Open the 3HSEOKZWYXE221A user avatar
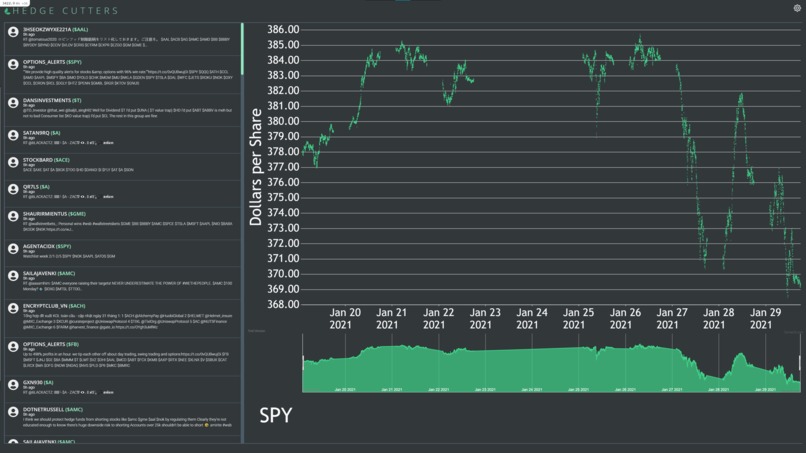Screen dimensions: 806x453 [13, 32]
